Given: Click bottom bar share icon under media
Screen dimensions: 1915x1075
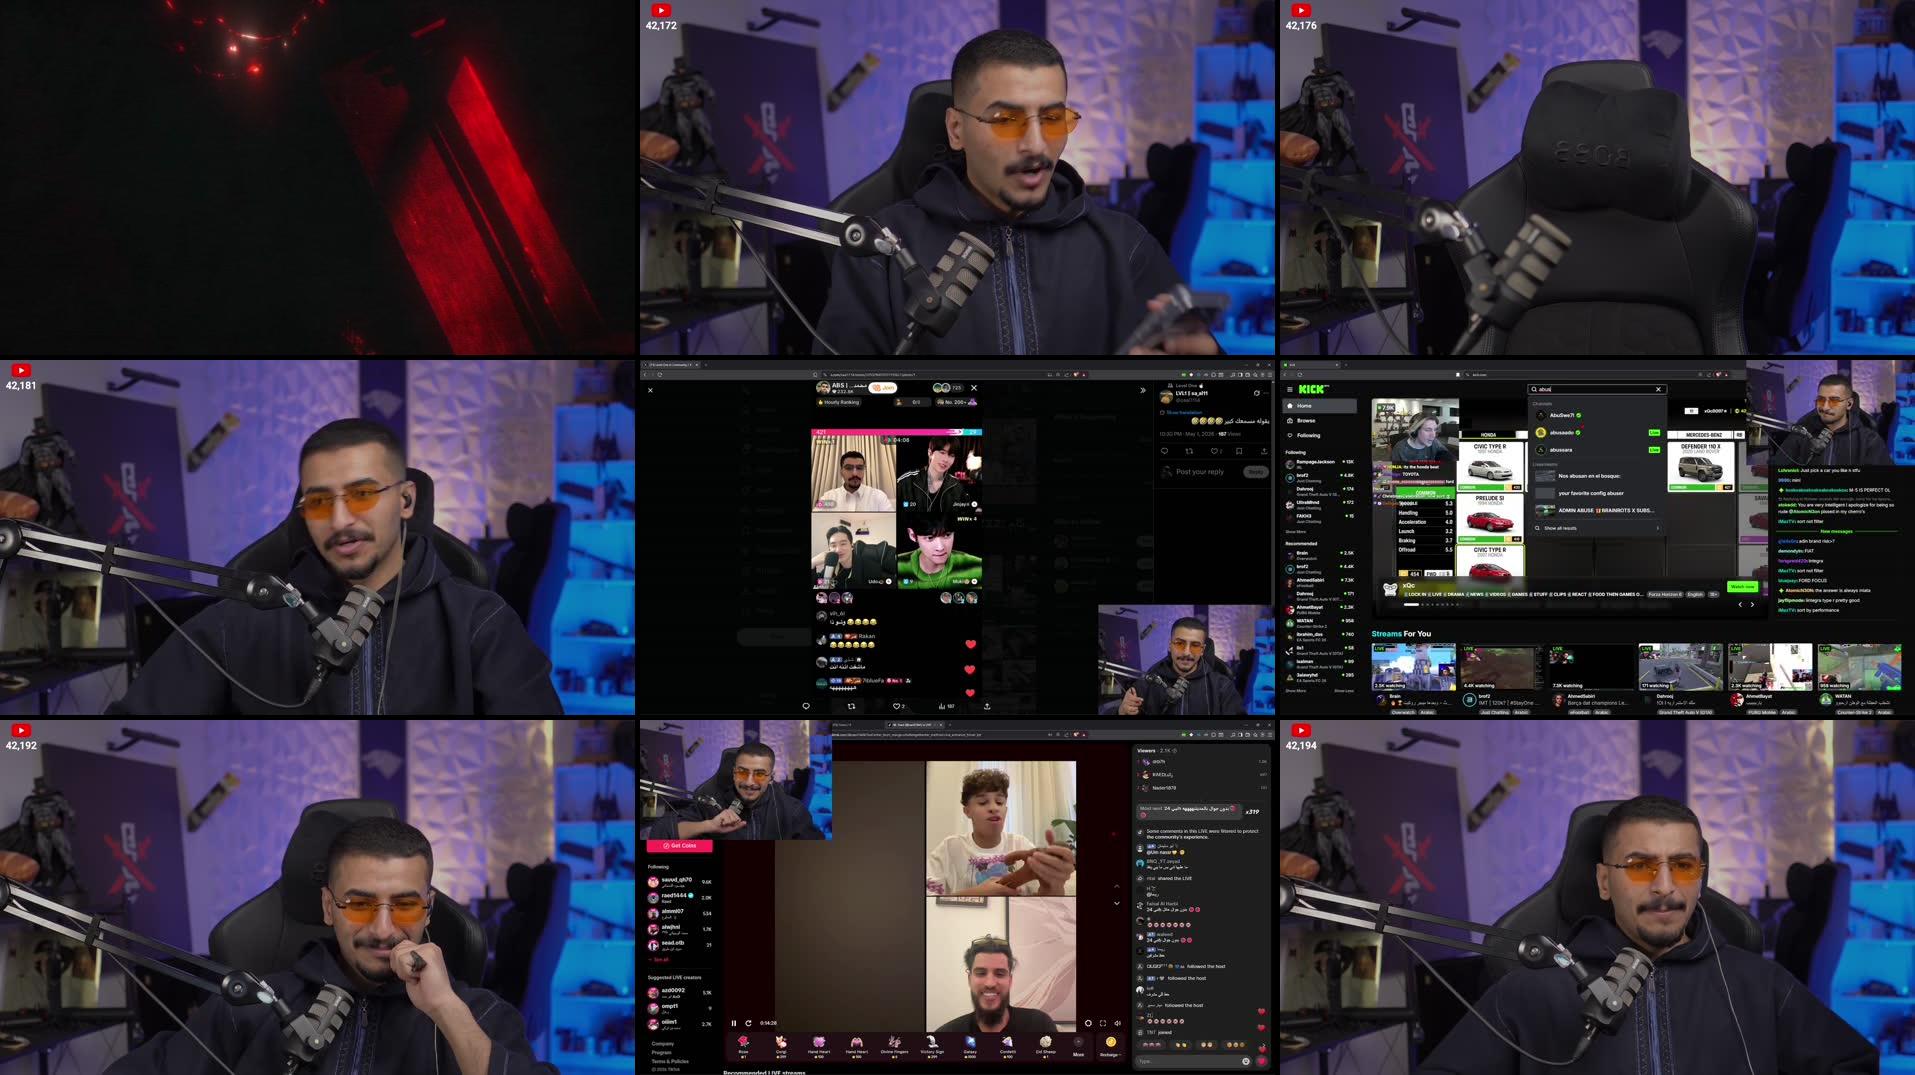Looking at the screenshot, I should click(987, 706).
